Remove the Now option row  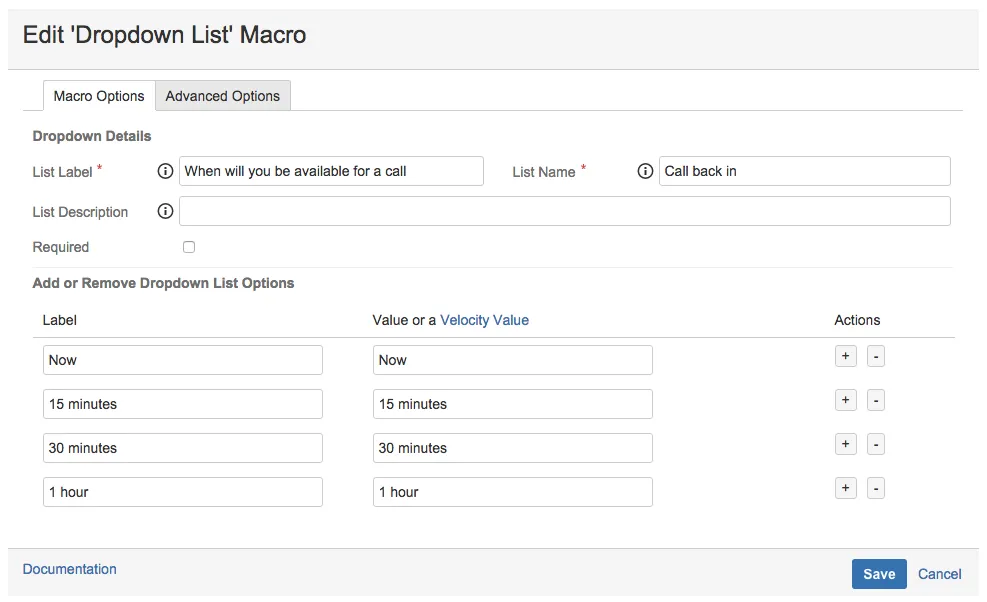pyautogui.click(x=876, y=356)
